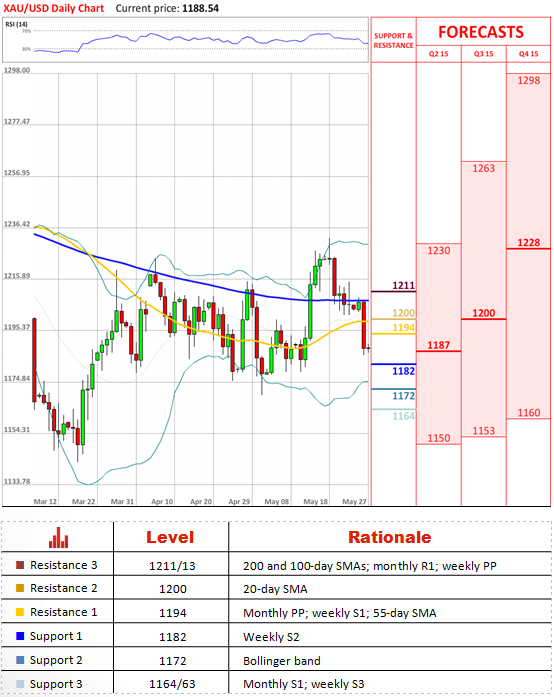Click the Support 3 light-blue color swatch
Image resolution: width=554 pixels, height=697 pixels.
(20, 684)
